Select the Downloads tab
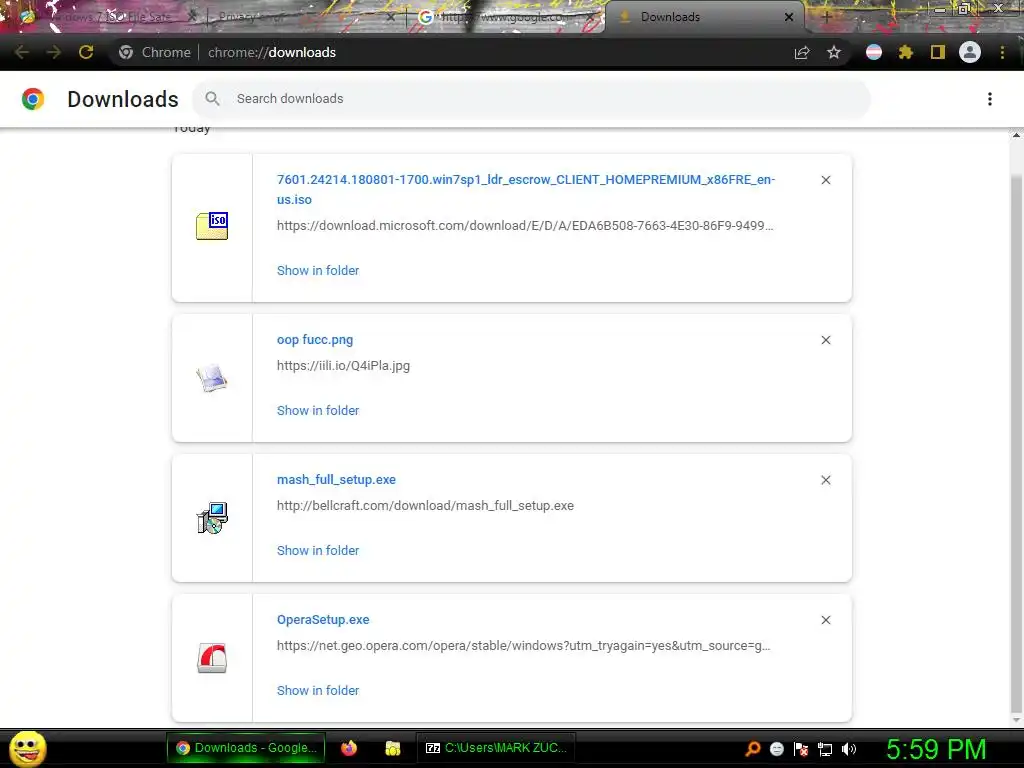The height and width of the screenshot is (768, 1024). 705,17
